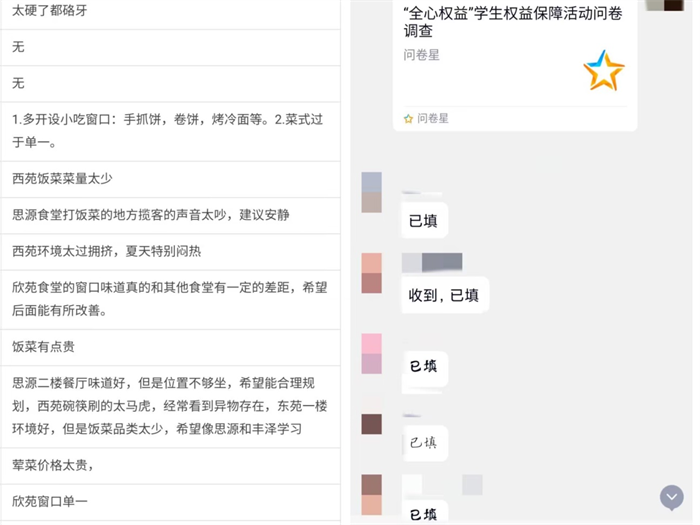Screen dimensions: 700x525
Task: Open avatar beside the "收到，已填" message
Action: [x=371, y=273]
